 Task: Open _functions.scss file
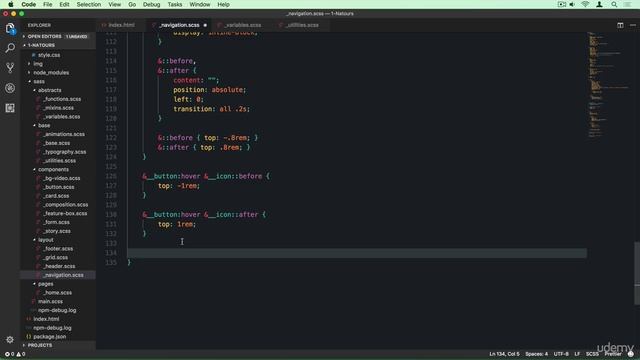62,99
